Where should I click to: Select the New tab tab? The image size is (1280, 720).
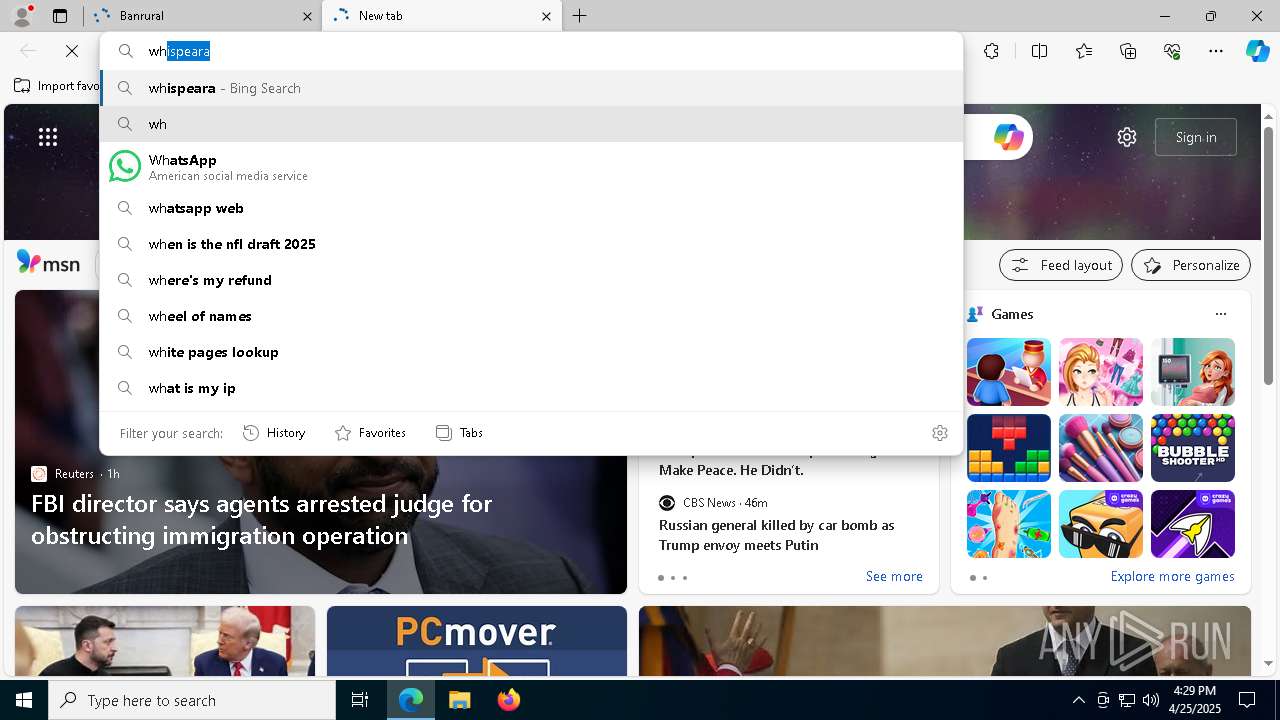440,16
